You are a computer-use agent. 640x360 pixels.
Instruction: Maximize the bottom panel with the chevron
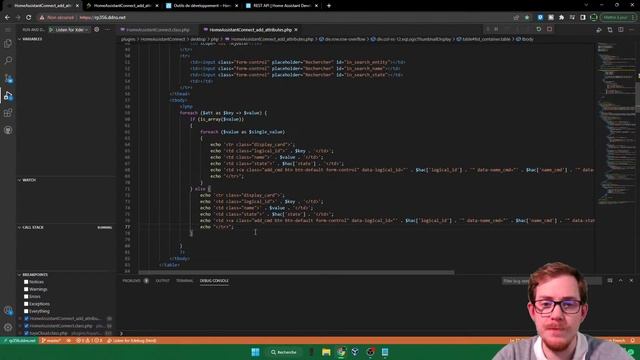(x=620, y=281)
